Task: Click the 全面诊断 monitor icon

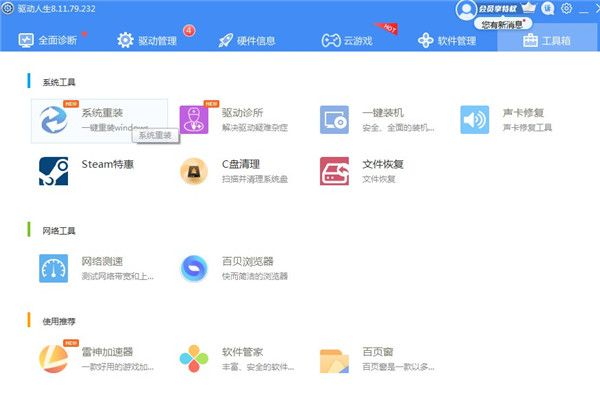Action: [x=26, y=40]
